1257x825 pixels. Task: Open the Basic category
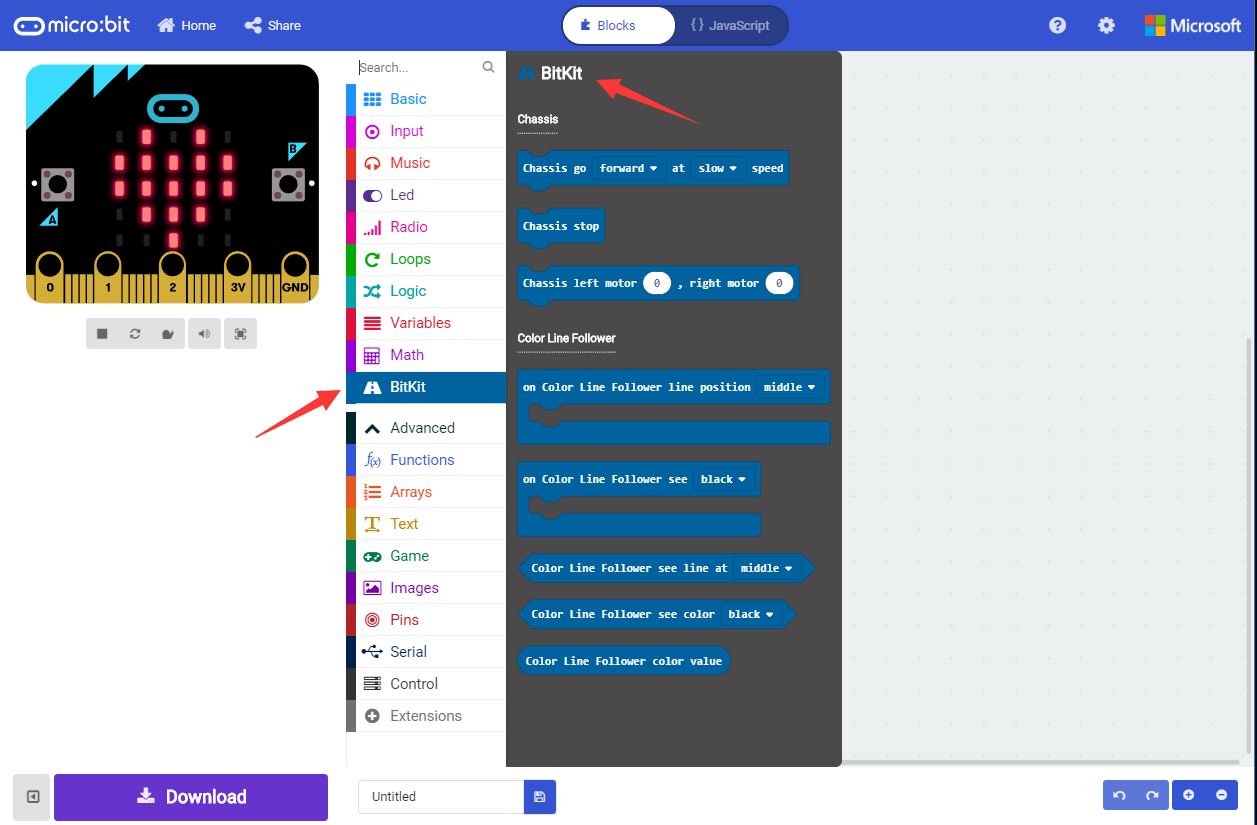[x=426, y=99]
